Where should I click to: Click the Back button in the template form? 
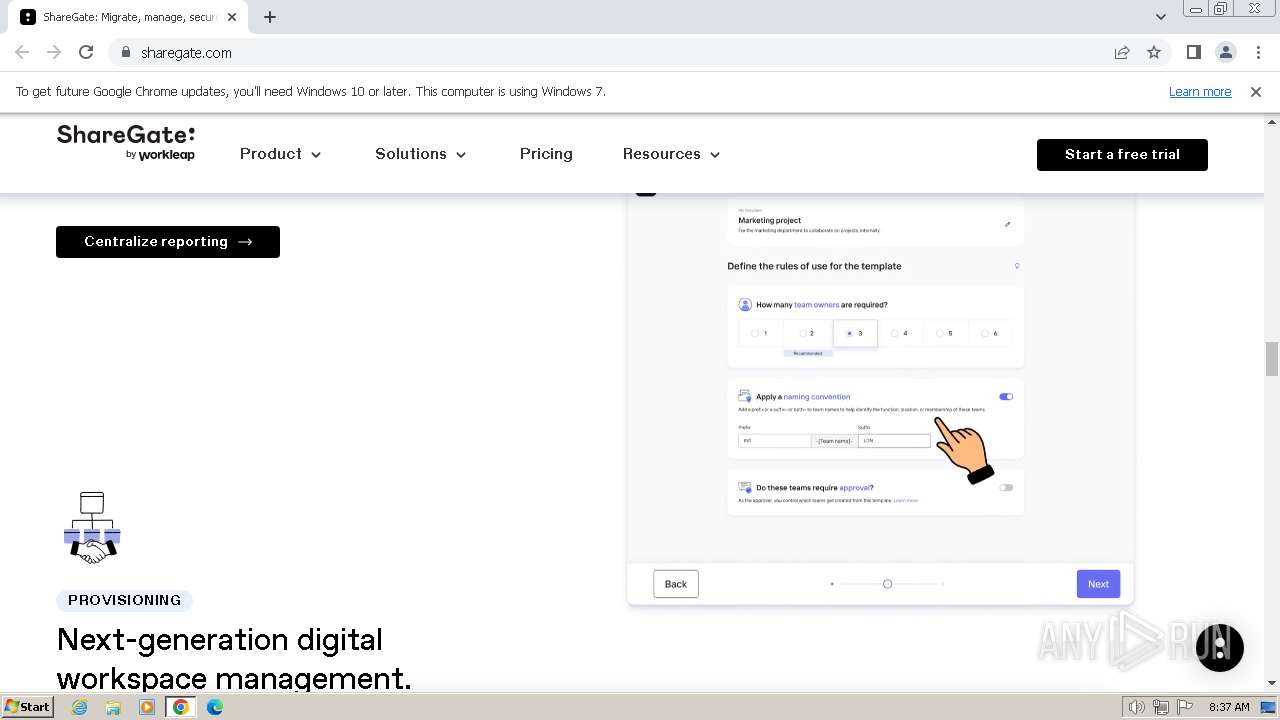[x=676, y=584]
